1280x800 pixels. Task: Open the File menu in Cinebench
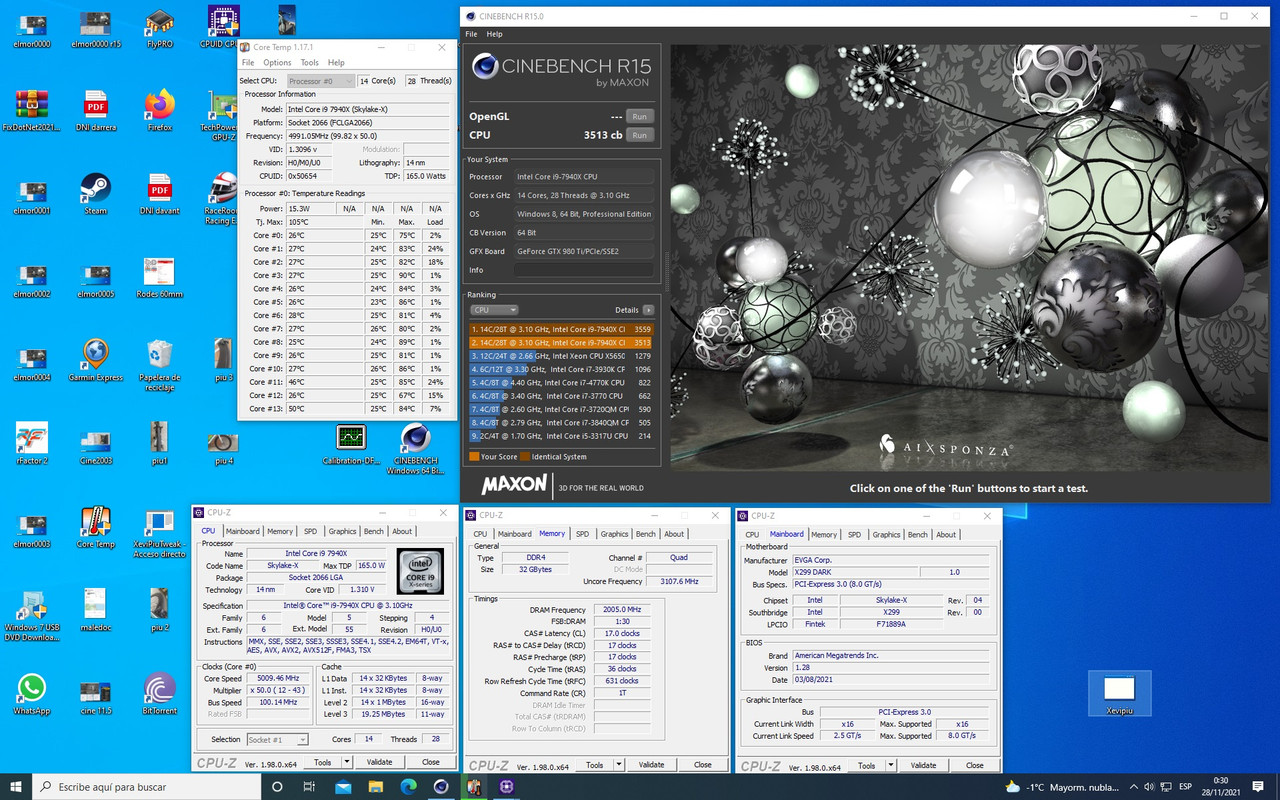point(472,34)
